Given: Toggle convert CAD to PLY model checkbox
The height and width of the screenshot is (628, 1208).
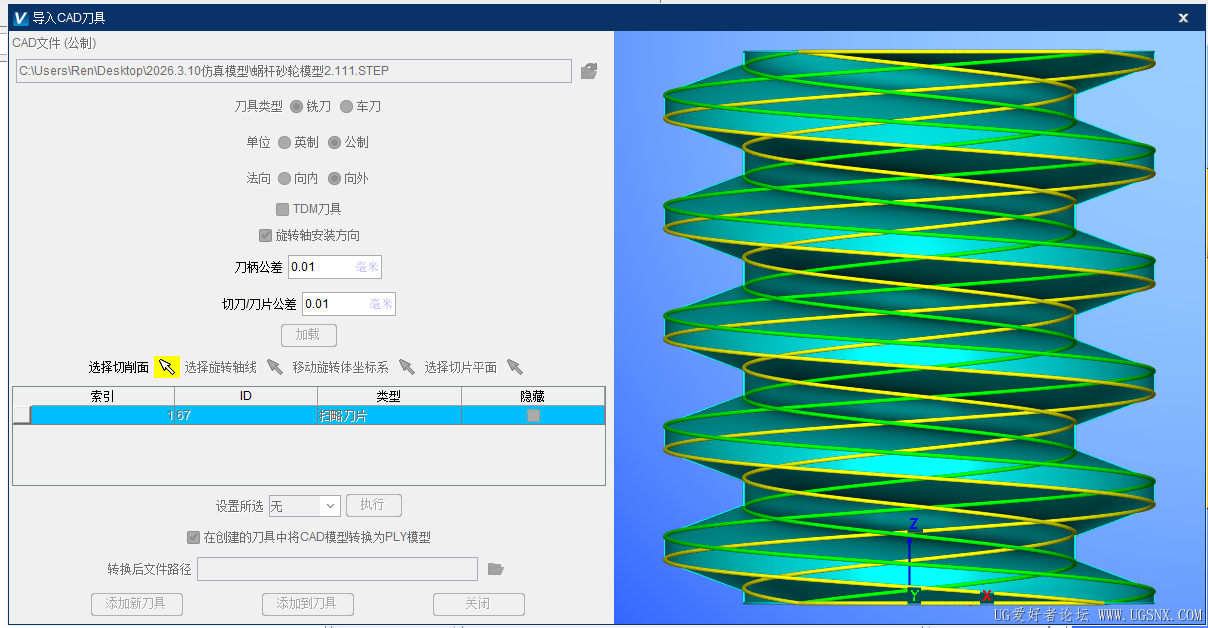Looking at the screenshot, I should click(193, 537).
